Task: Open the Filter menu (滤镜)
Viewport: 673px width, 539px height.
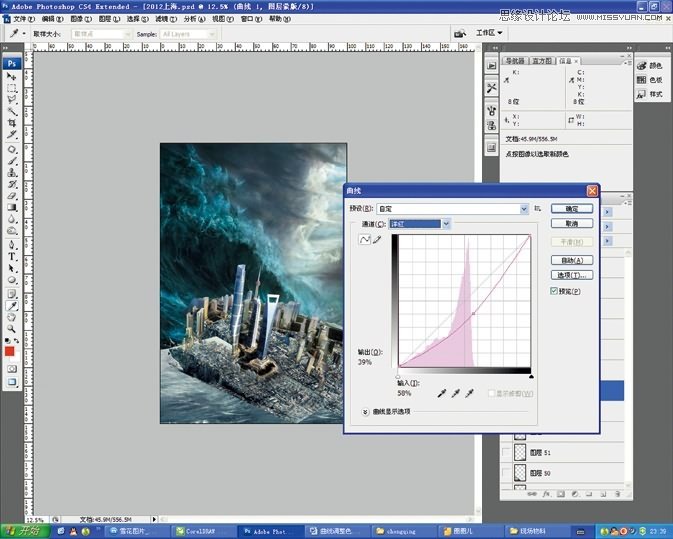Action: (166, 19)
